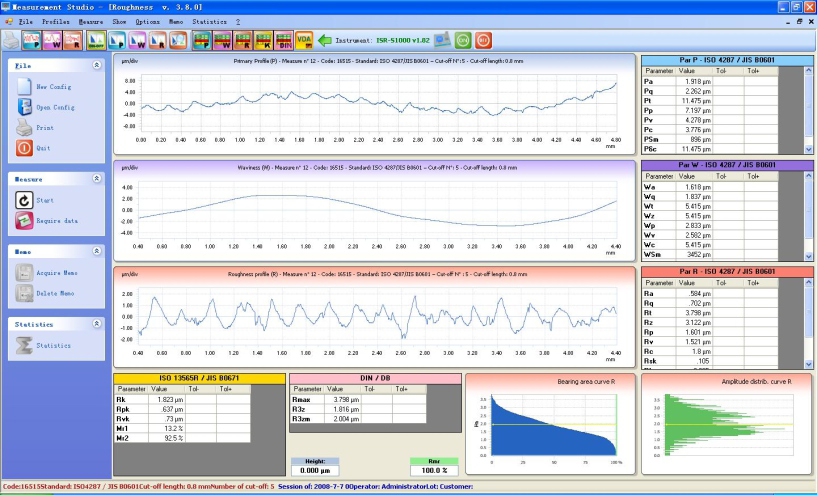Click the DIN parameters toolbar icon
The height and width of the screenshot is (495, 817).
click(x=283, y=40)
